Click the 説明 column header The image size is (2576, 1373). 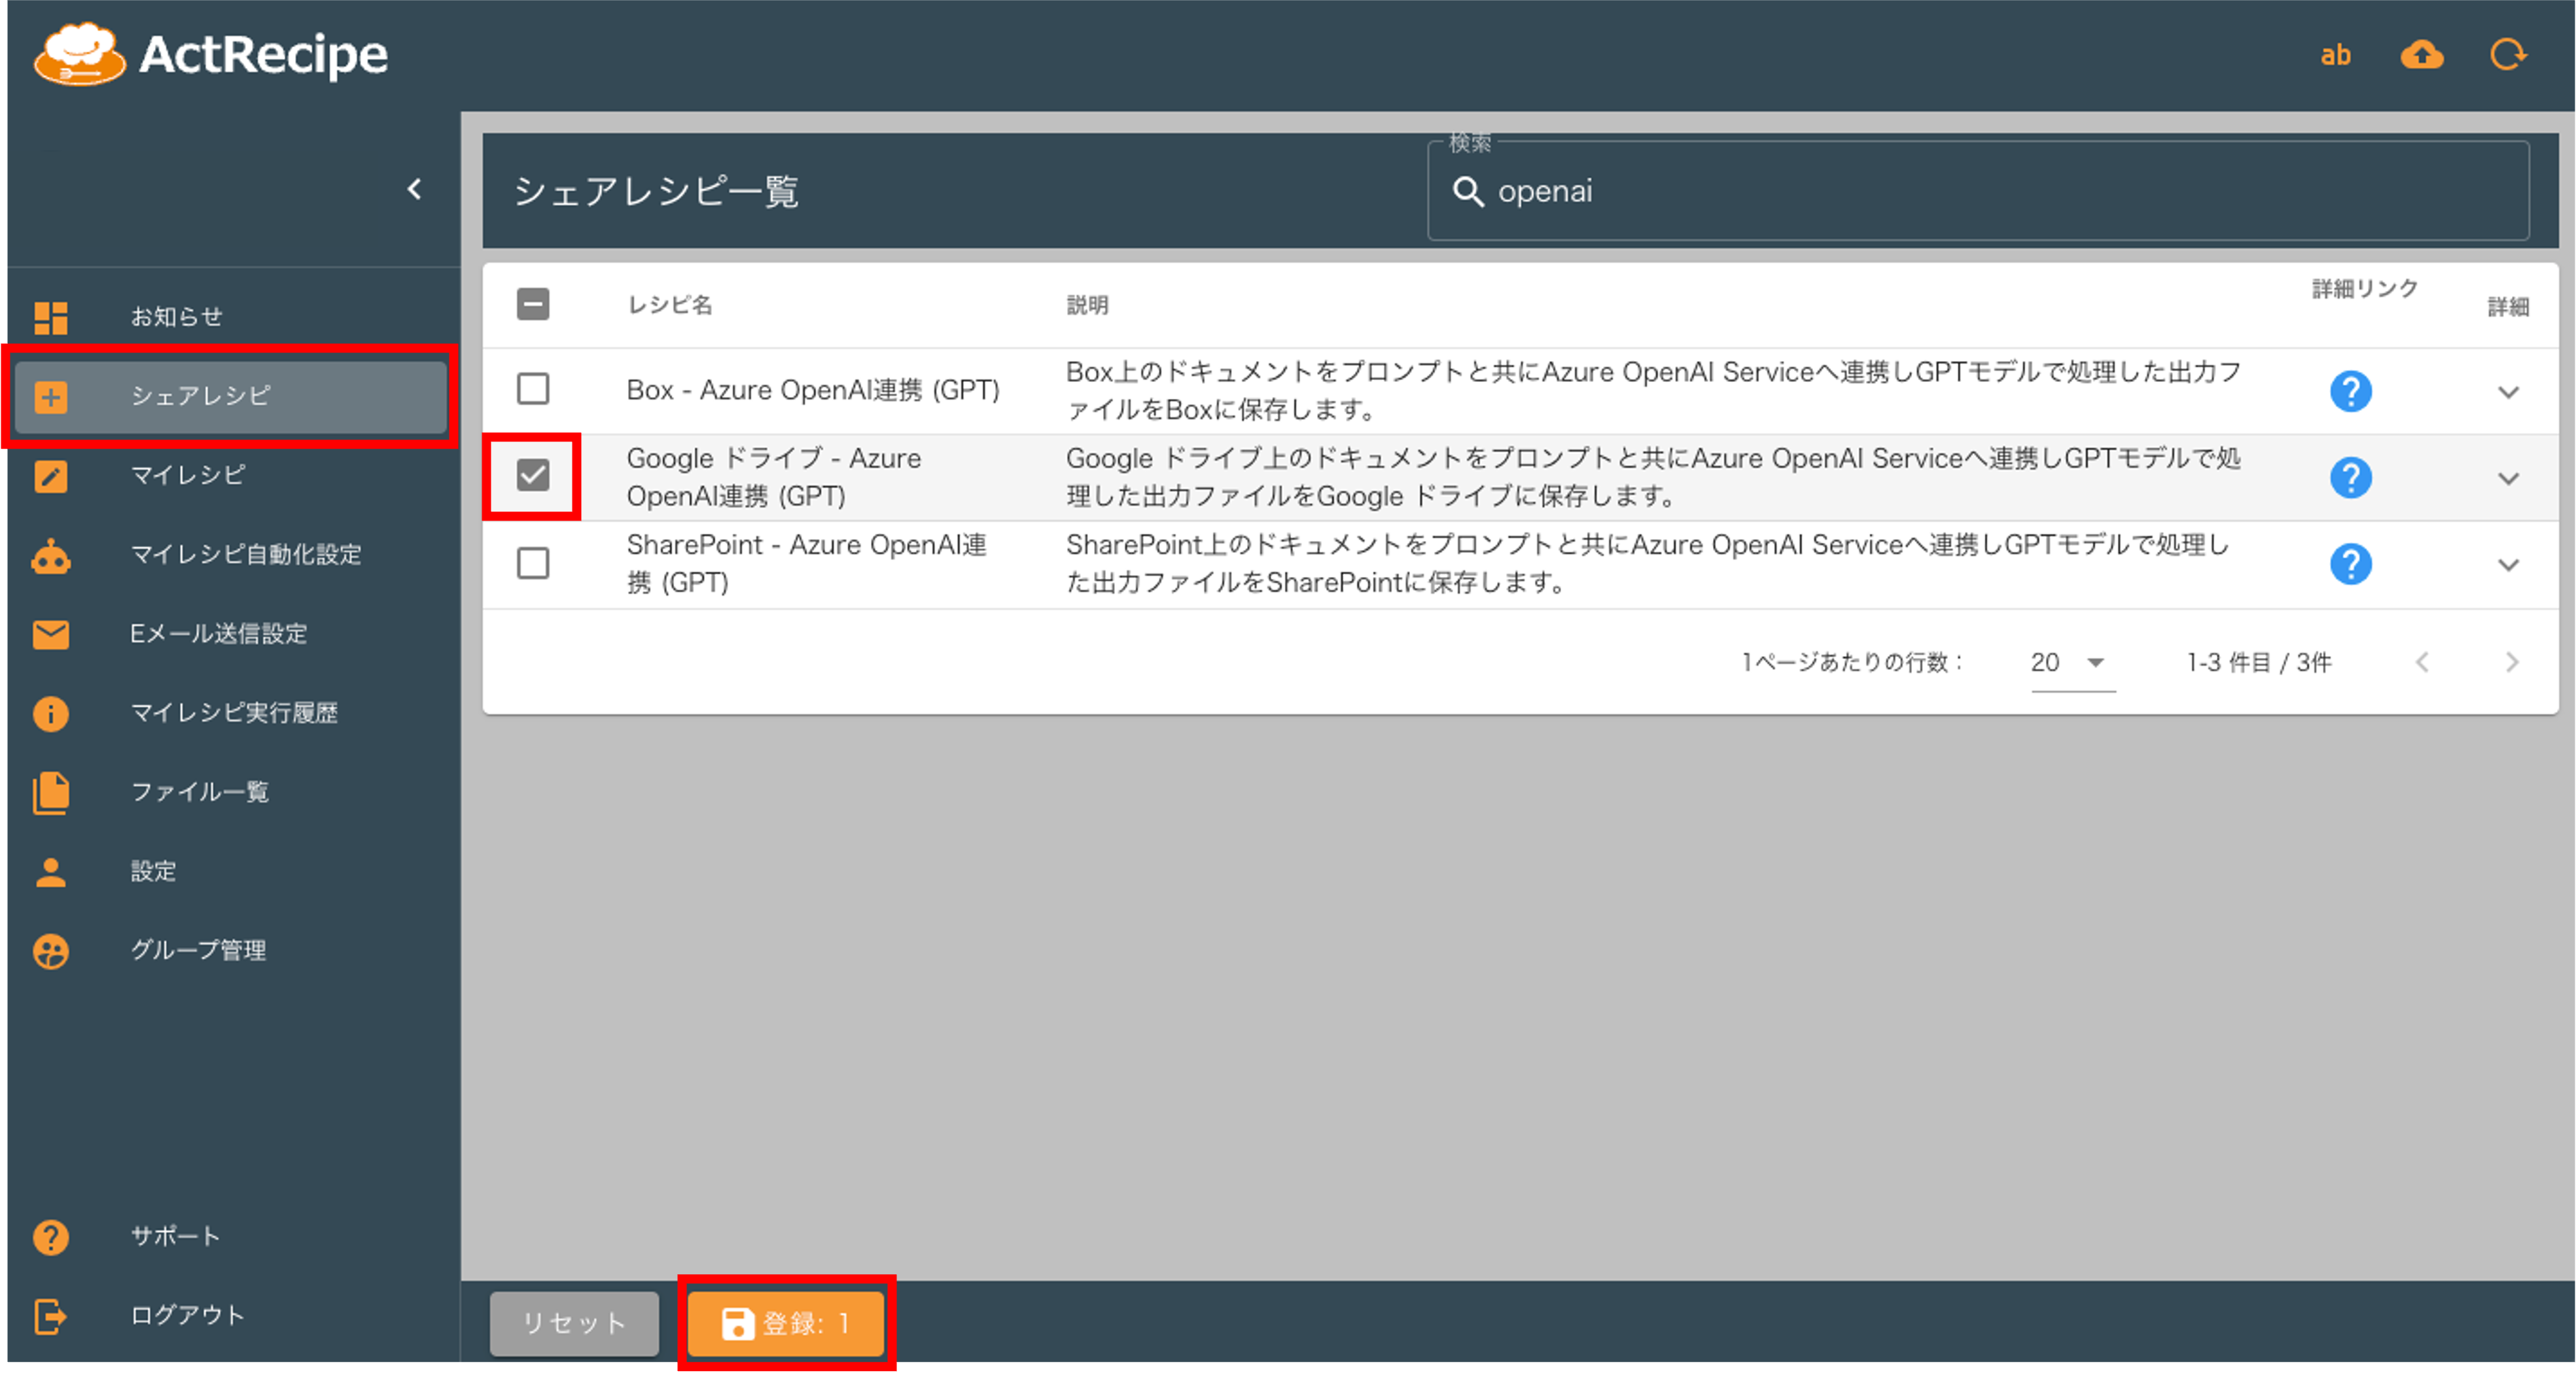tap(1087, 305)
